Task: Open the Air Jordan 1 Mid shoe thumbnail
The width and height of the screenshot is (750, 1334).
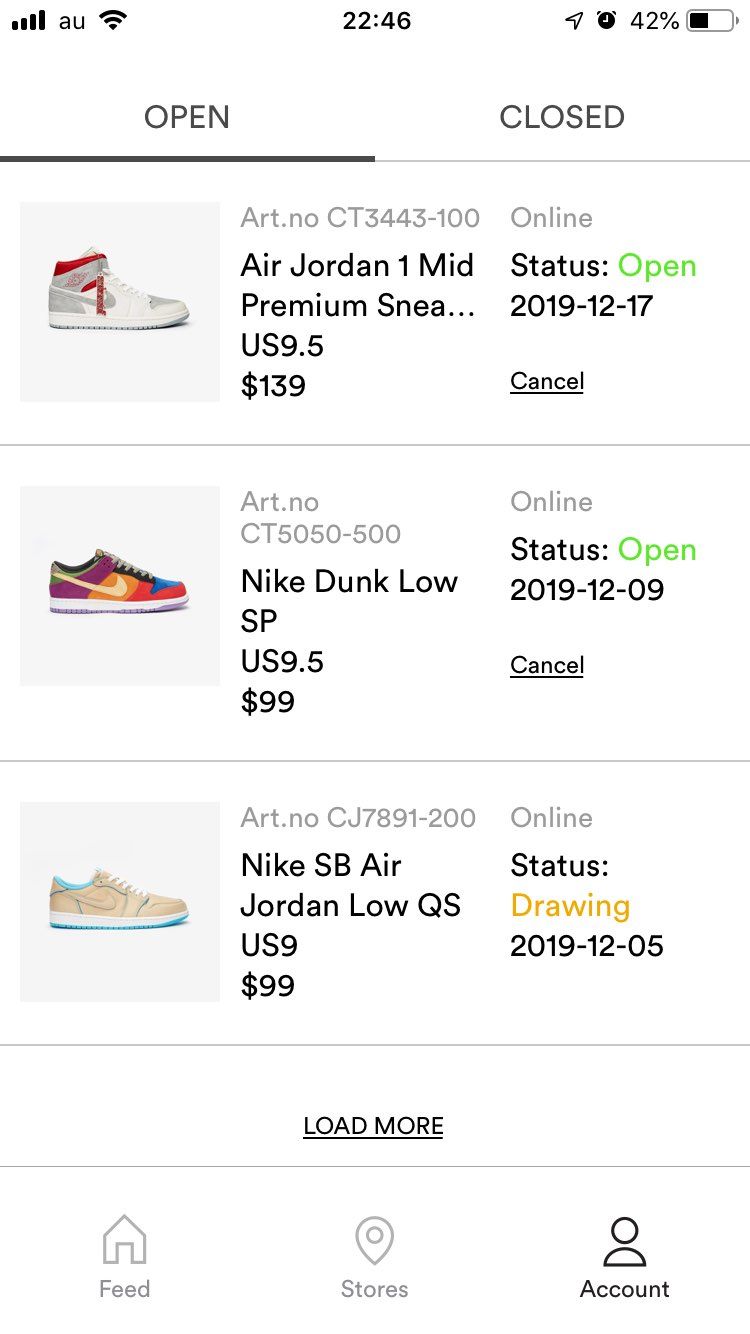Action: [x=120, y=302]
